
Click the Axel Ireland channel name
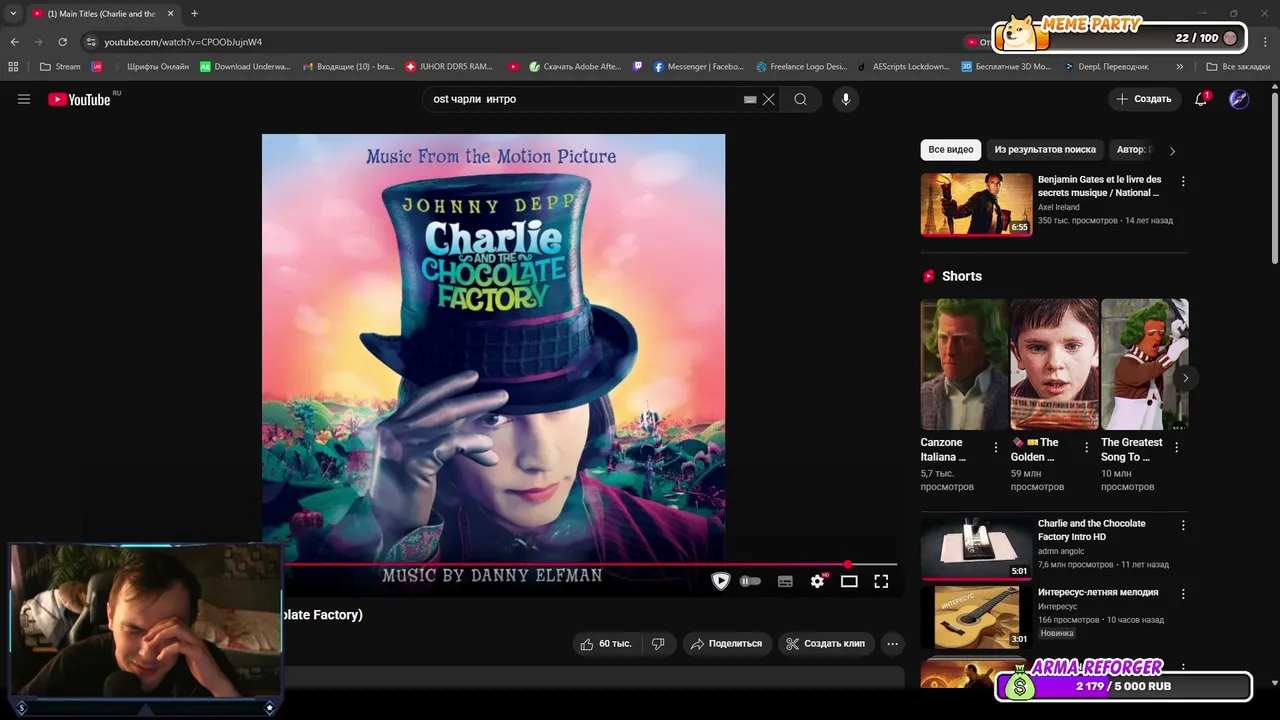pos(1059,207)
